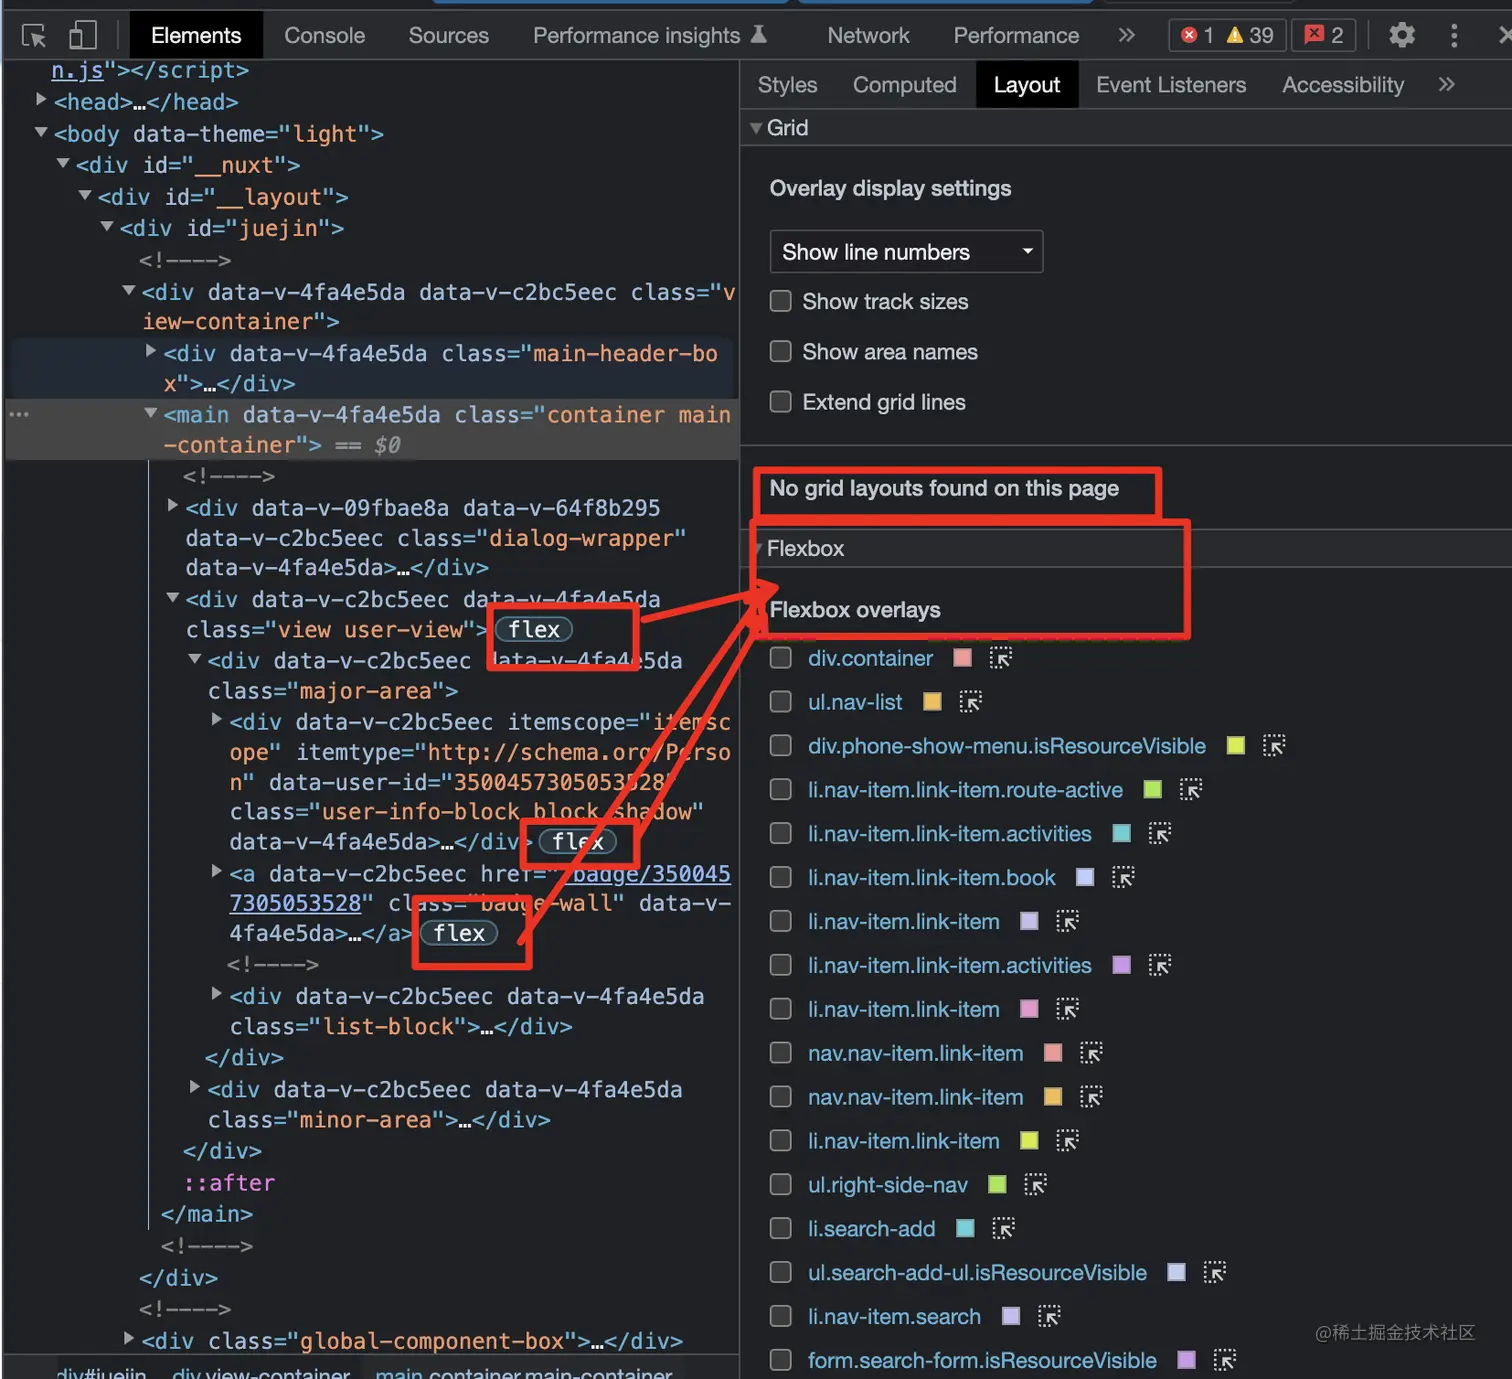Select the div id="juejin" node row

(232, 228)
